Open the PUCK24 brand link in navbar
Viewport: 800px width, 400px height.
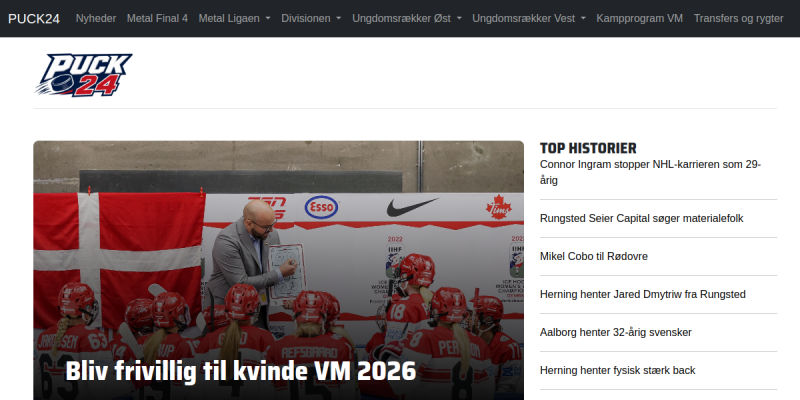click(34, 18)
